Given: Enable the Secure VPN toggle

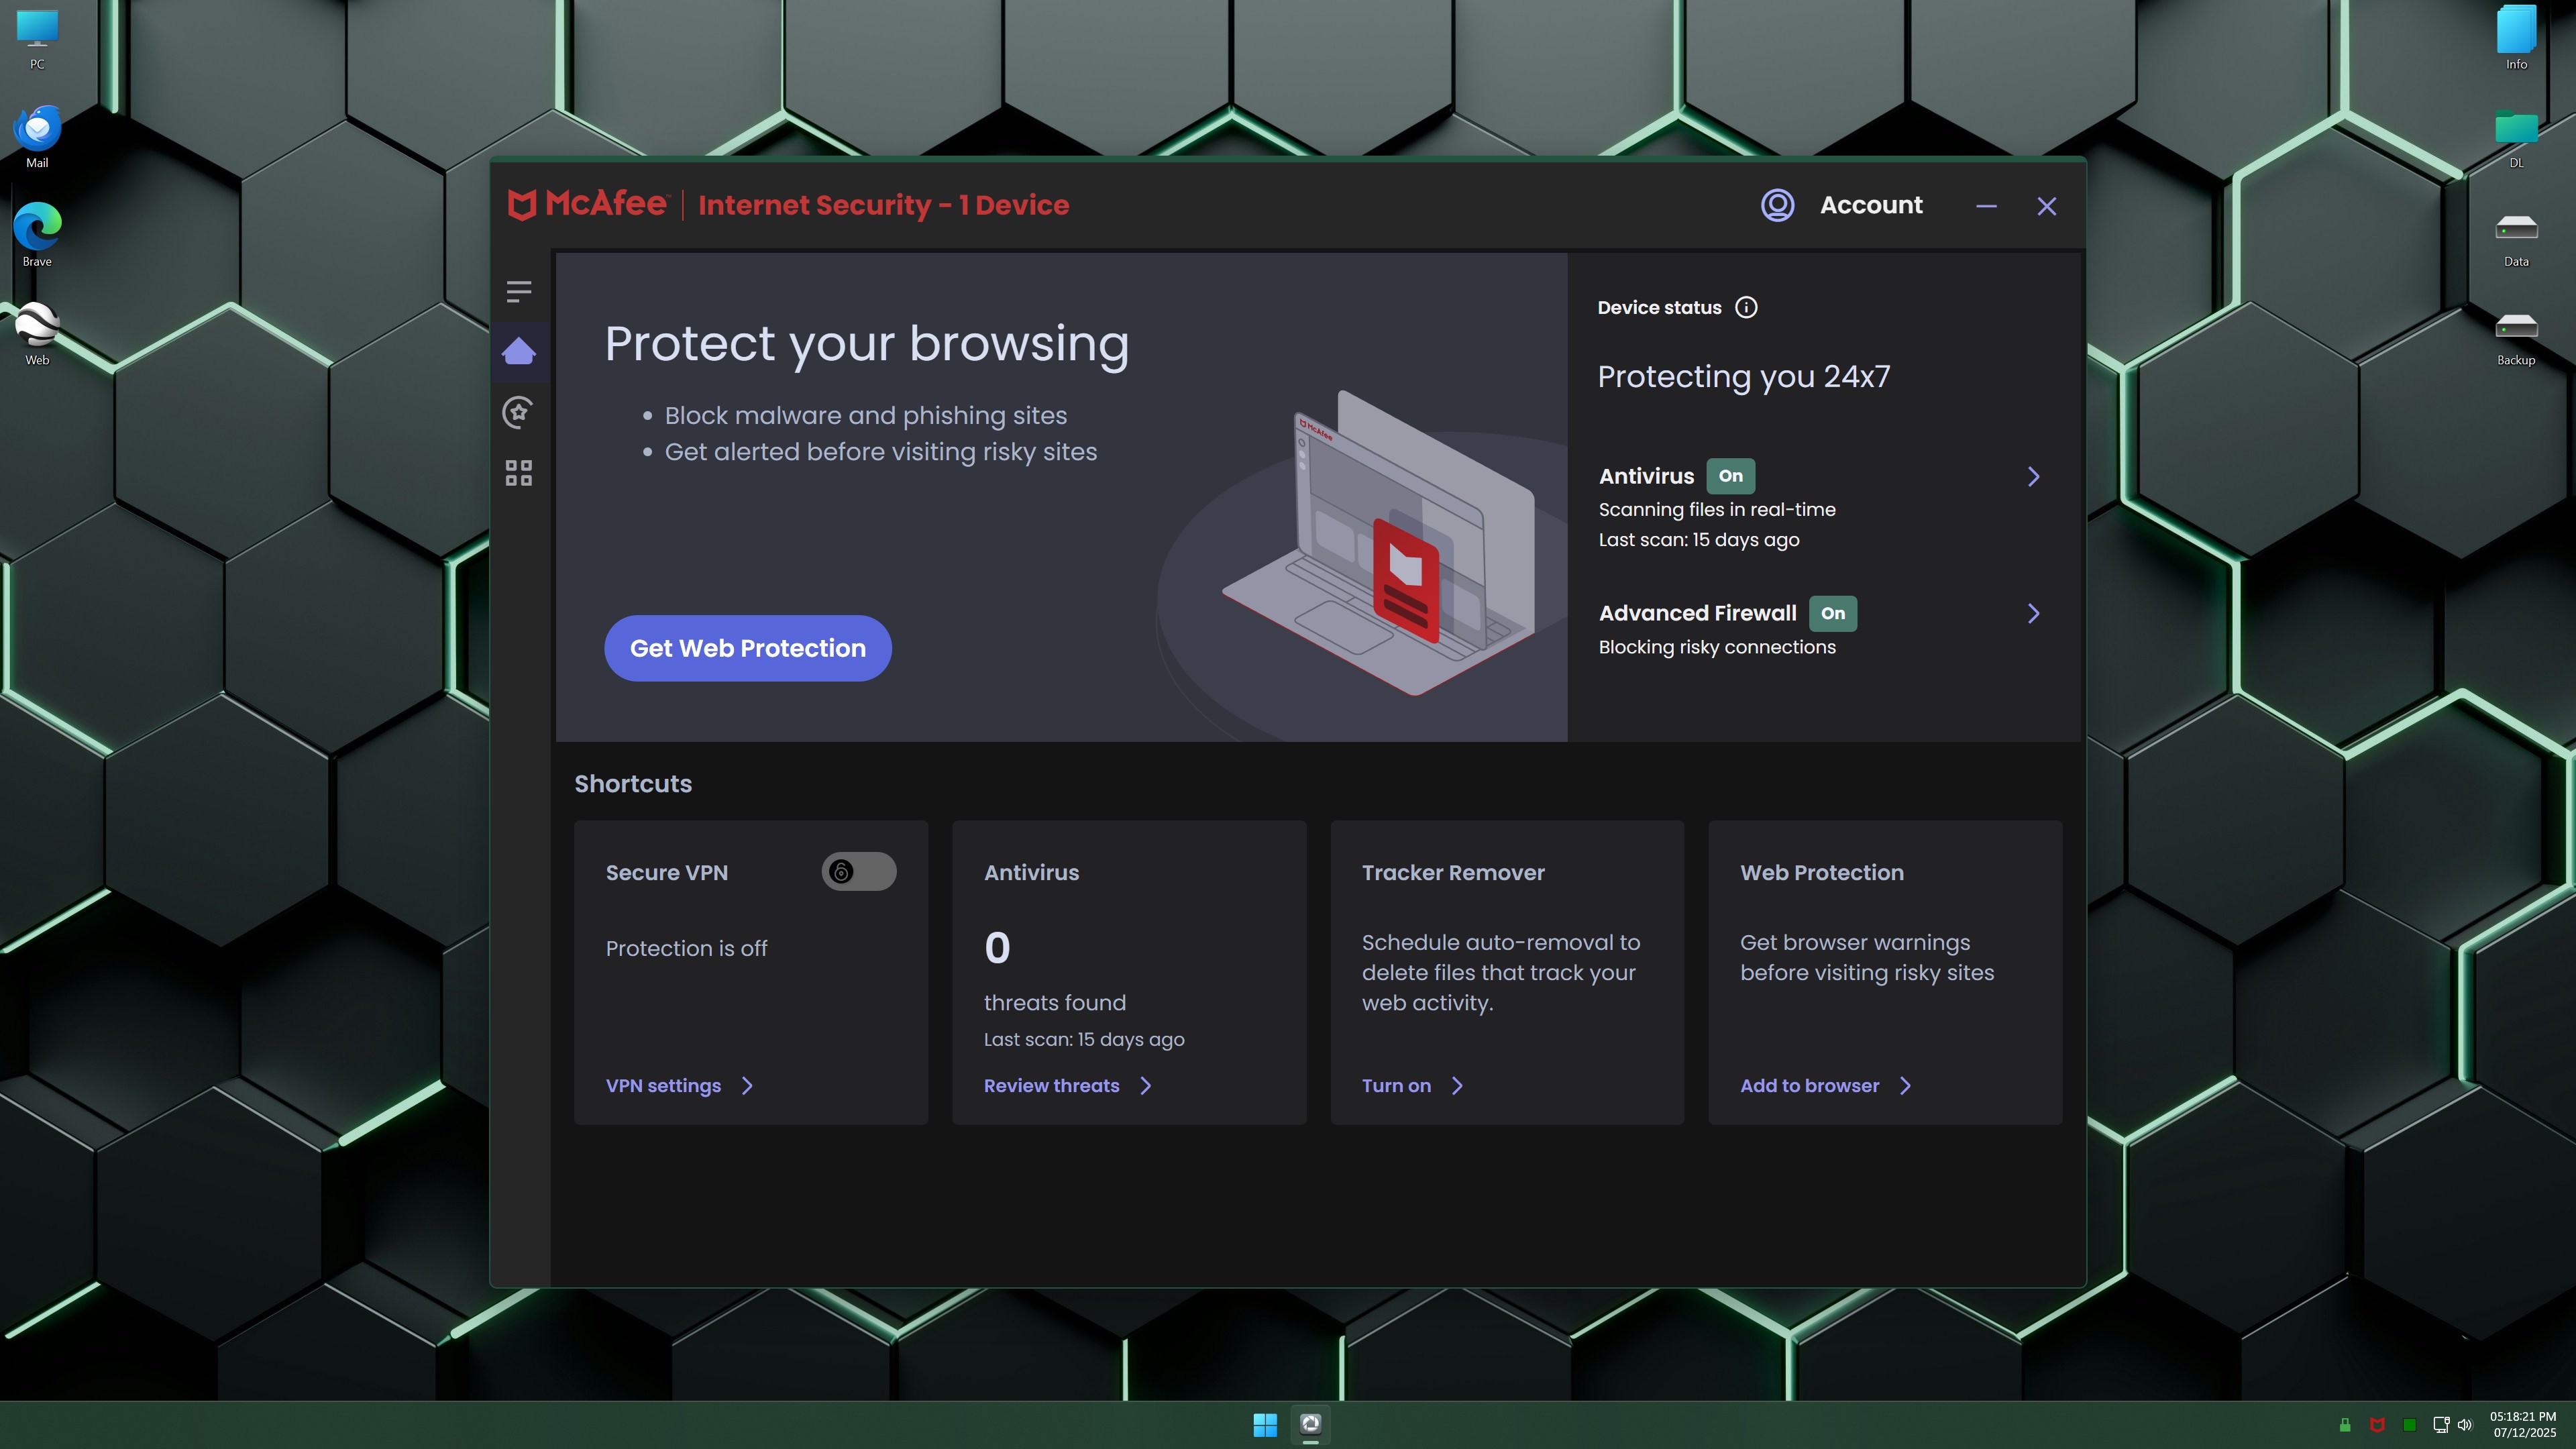Looking at the screenshot, I should click(x=858, y=871).
